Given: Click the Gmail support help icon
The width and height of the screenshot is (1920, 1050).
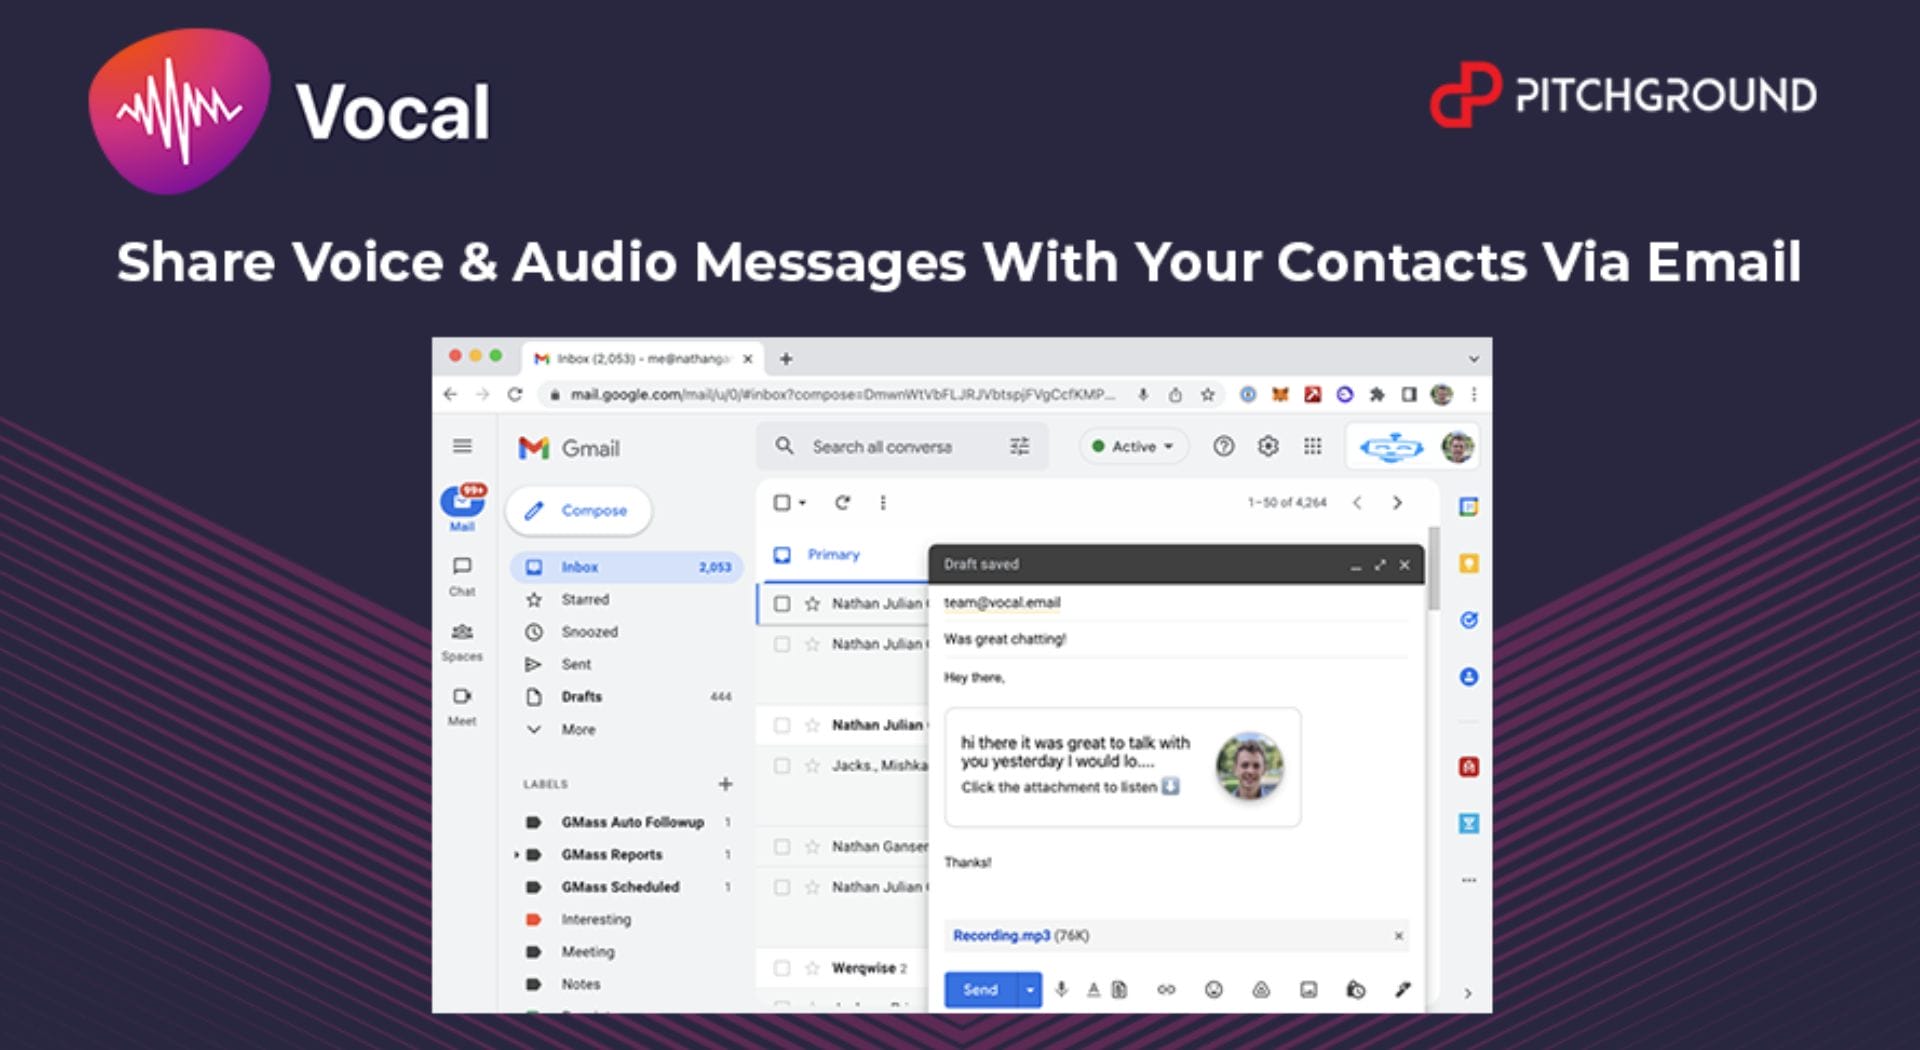Looking at the screenshot, I should [x=1223, y=446].
